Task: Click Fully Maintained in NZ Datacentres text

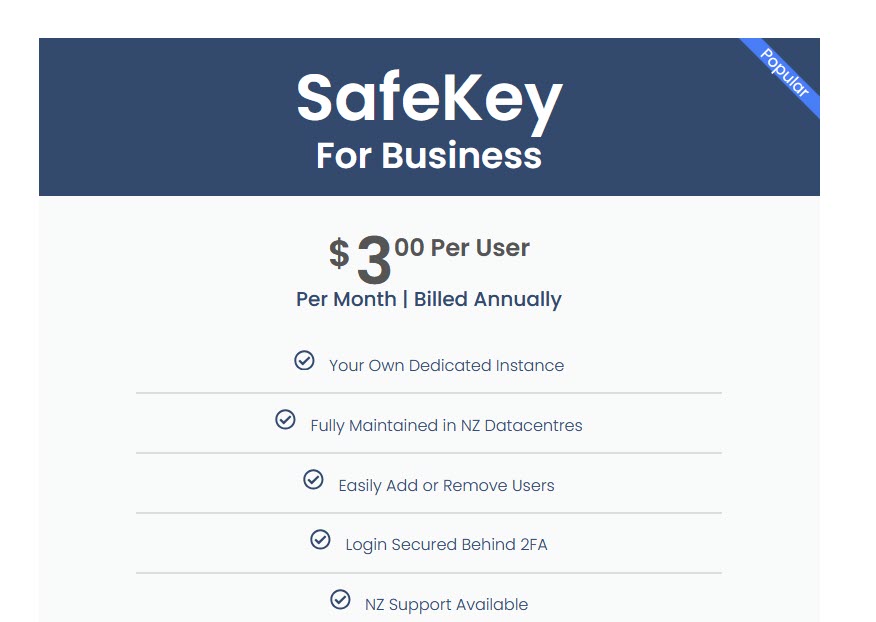Action: click(x=446, y=426)
